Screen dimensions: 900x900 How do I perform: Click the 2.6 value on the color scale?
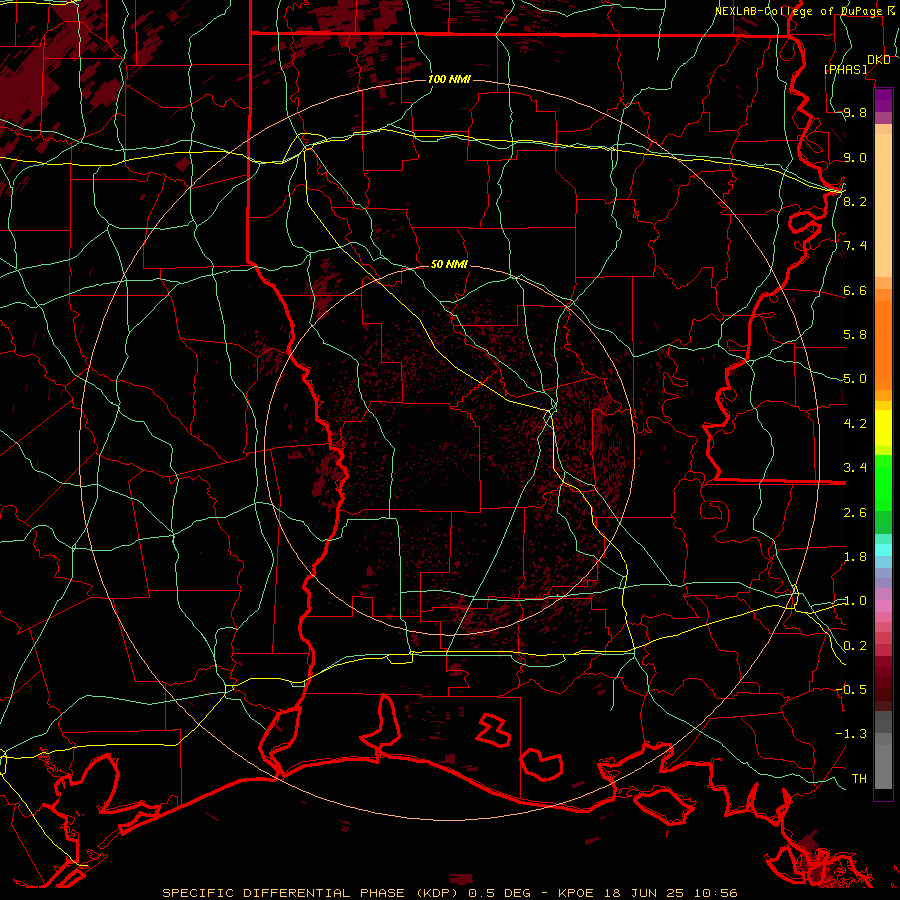pos(855,513)
